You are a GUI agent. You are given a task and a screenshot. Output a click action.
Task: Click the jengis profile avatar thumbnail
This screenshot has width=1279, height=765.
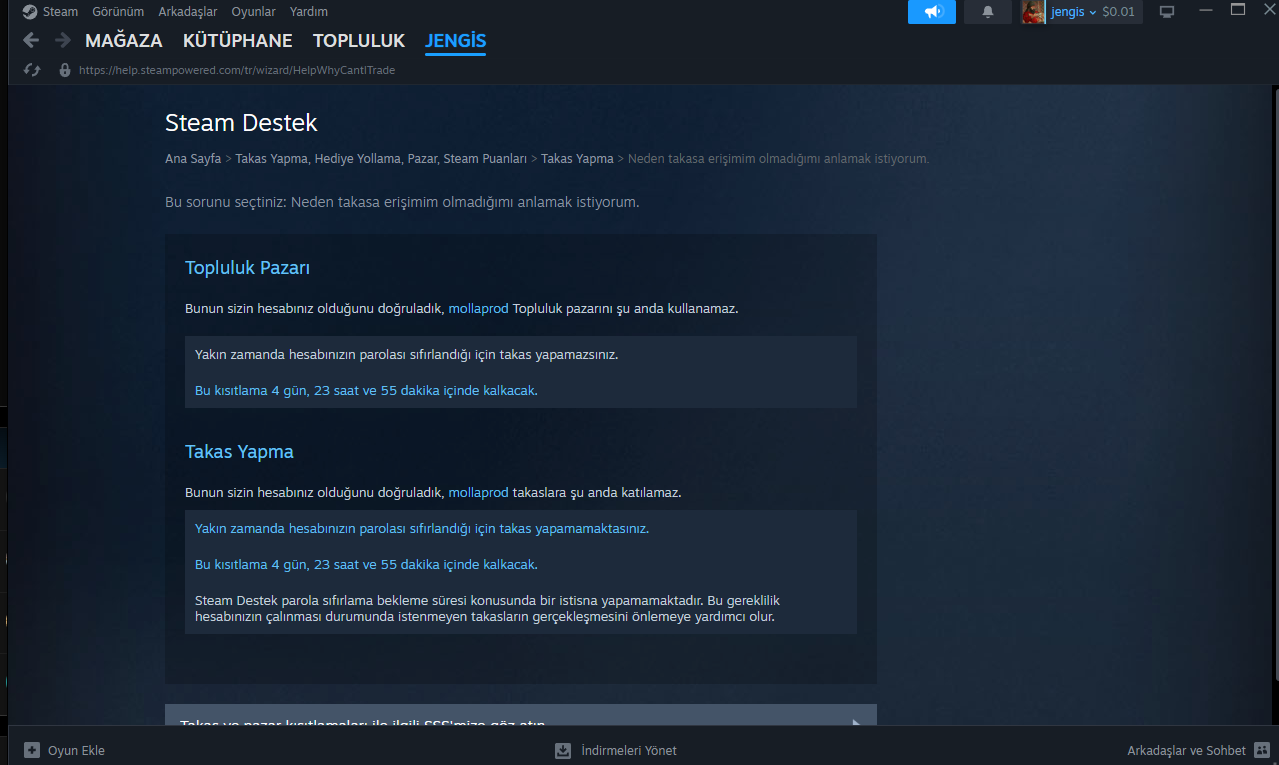(1033, 12)
